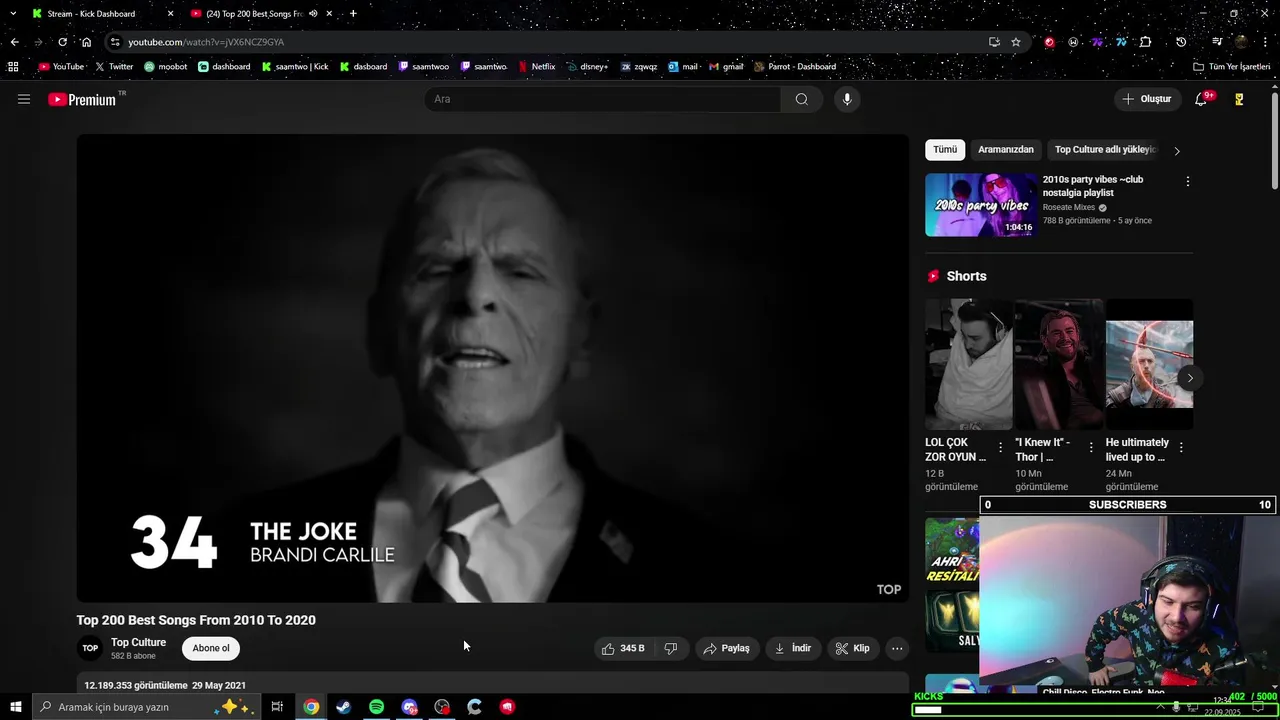
Task: Open more actions three-dot menu below video
Action: click(897, 648)
